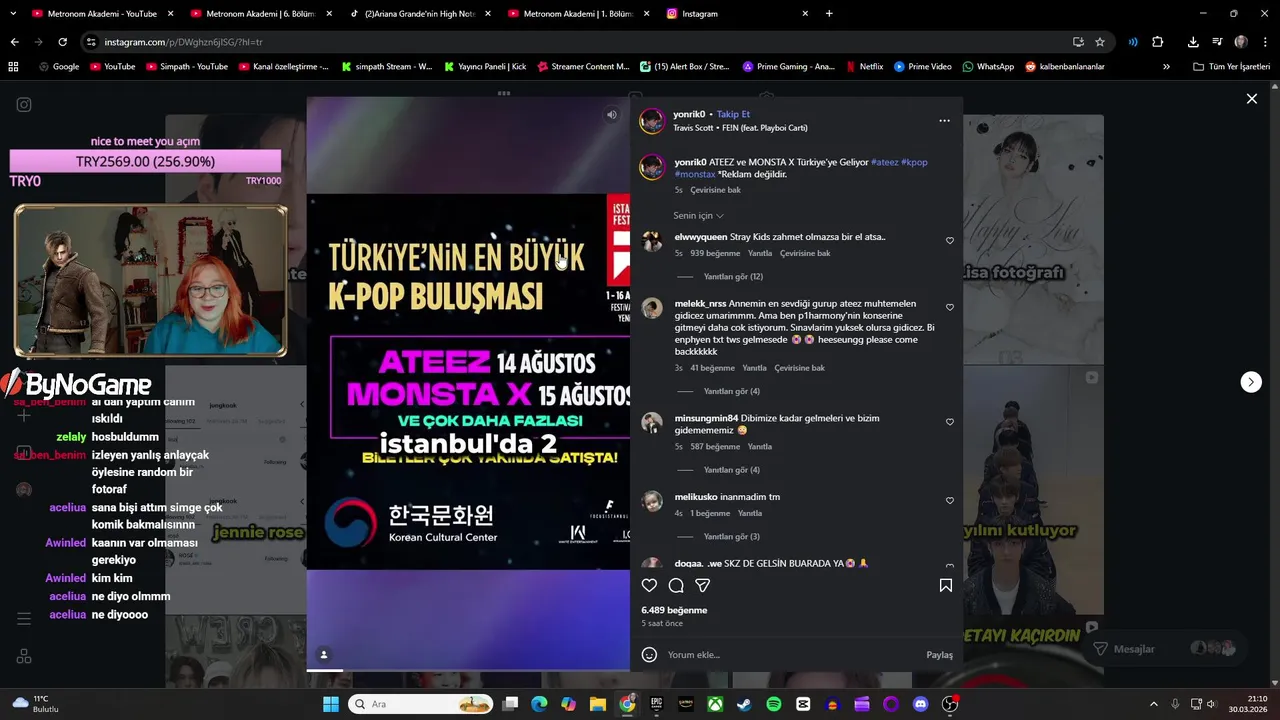Click the #ateez hashtag
The width and height of the screenshot is (1280, 720).
[x=885, y=162]
